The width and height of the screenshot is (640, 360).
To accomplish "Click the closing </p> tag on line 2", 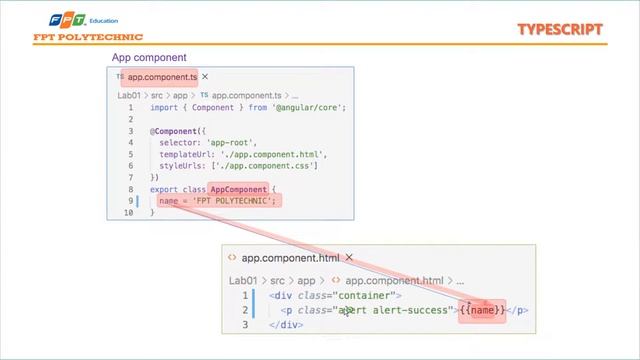I will 517,310.
